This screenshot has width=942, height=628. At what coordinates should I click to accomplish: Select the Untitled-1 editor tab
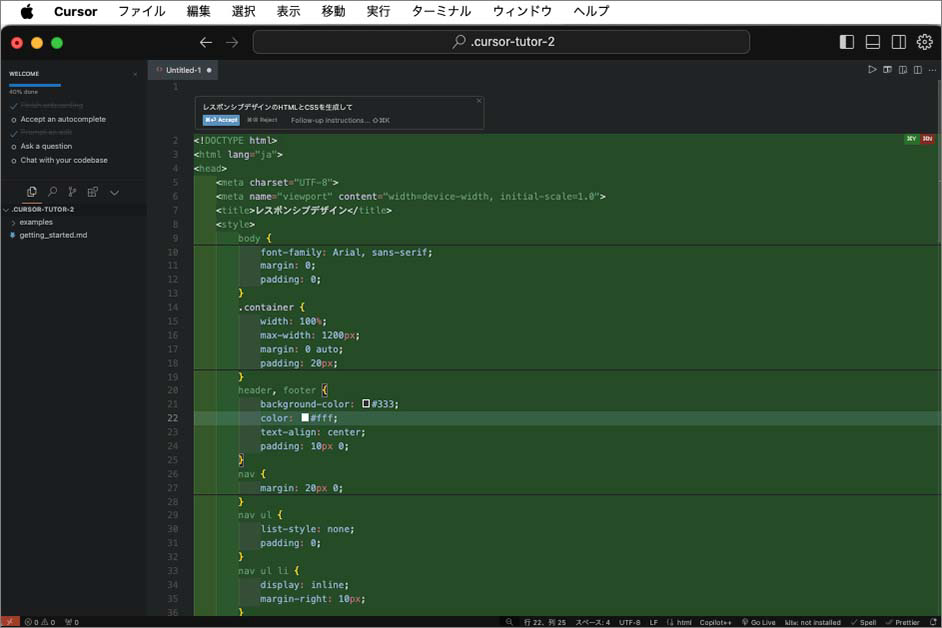click(182, 70)
